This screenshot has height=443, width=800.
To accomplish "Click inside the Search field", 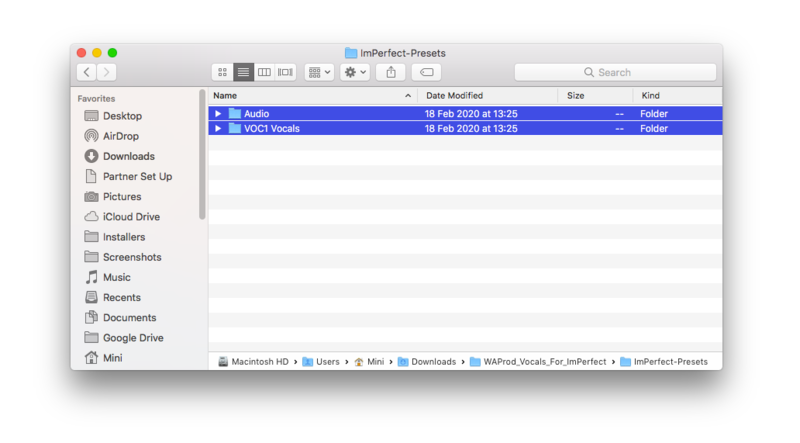I will click(615, 72).
